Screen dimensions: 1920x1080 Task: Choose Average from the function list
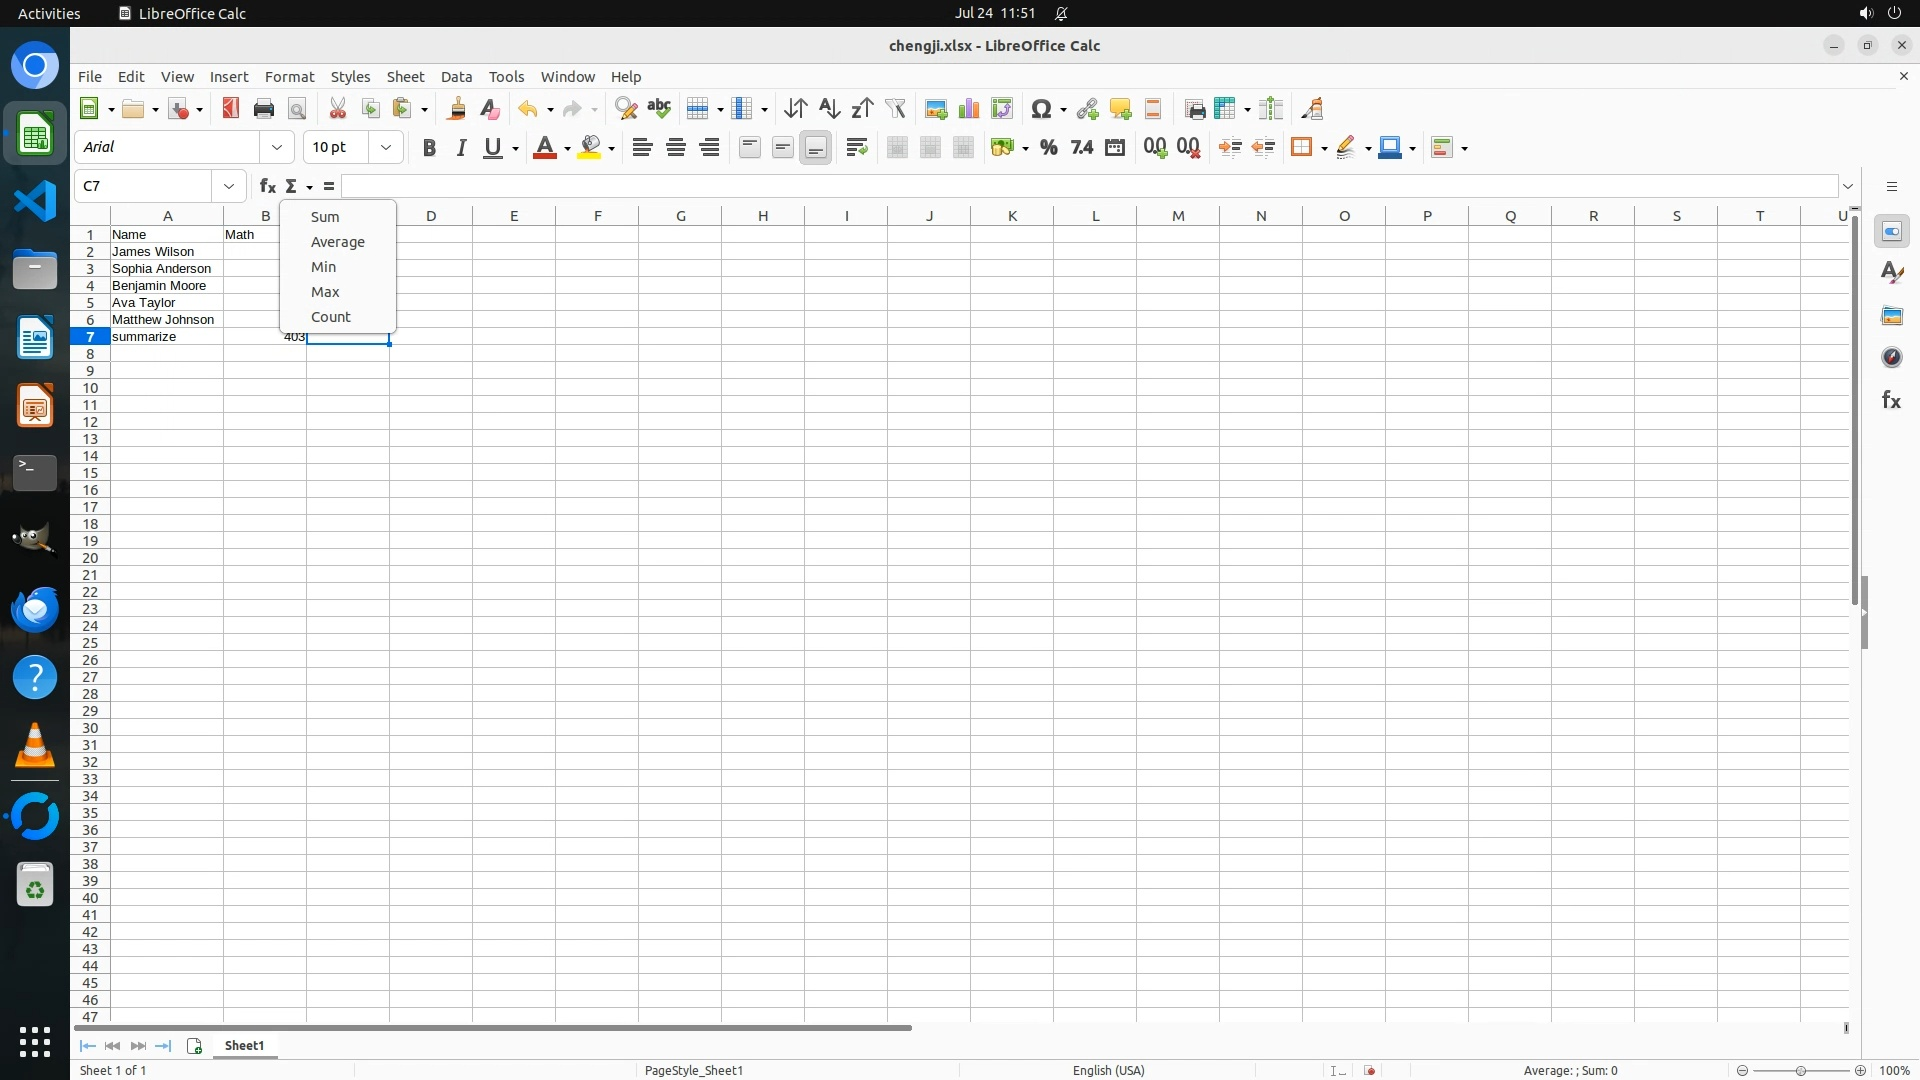pyautogui.click(x=337, y=242)
